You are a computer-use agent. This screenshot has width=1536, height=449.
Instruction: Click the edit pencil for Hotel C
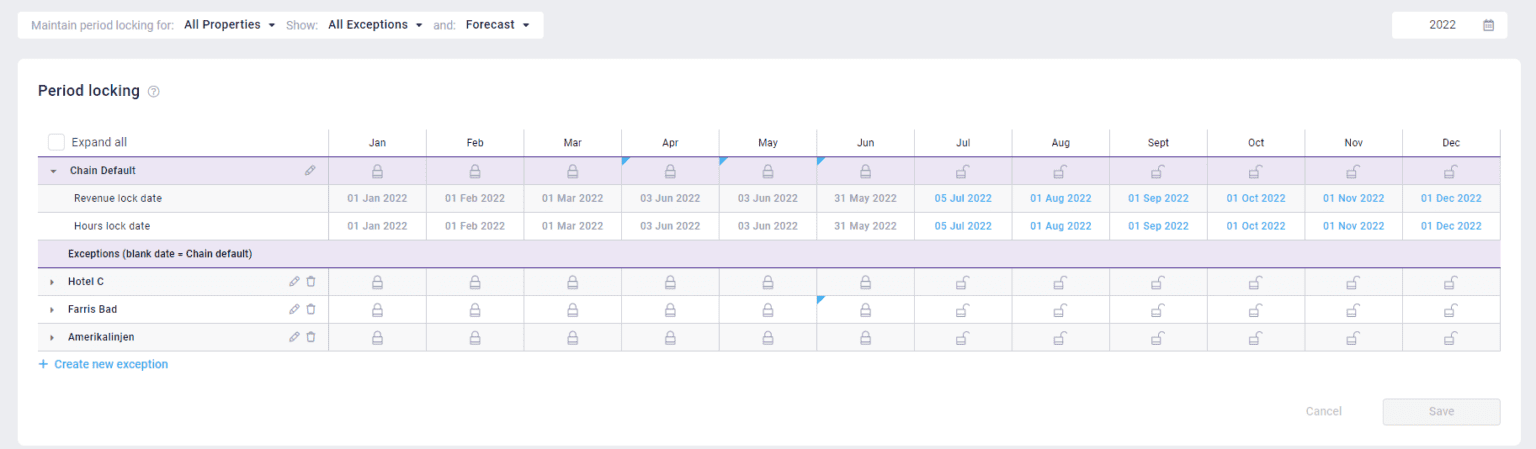[x=294, y=282]
